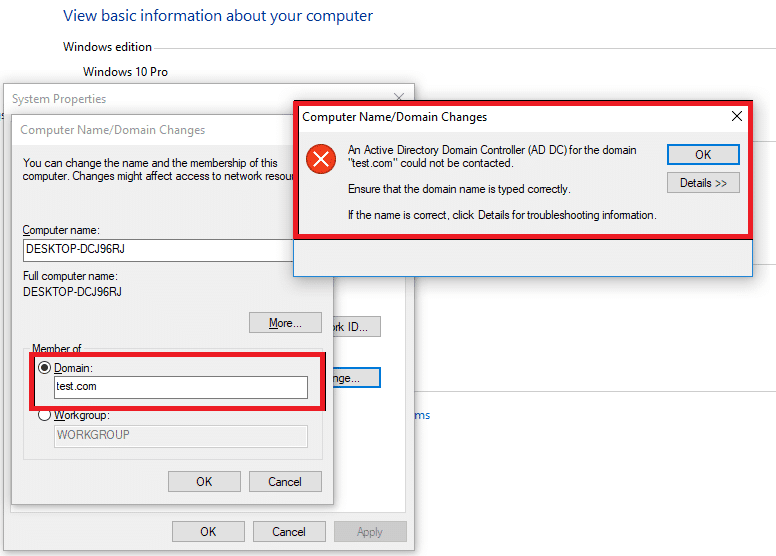The height and width of the screenshot is (556, 776).
Task: Click the 'Windows edition' section label
Action: click(x=107, y=47)
